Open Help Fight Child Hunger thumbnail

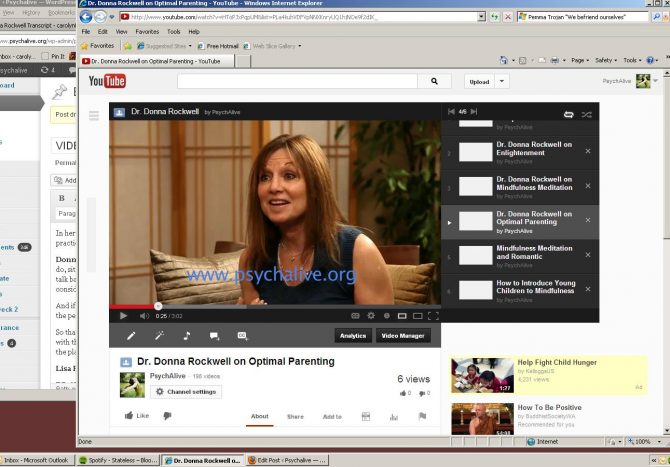point(482,375)
